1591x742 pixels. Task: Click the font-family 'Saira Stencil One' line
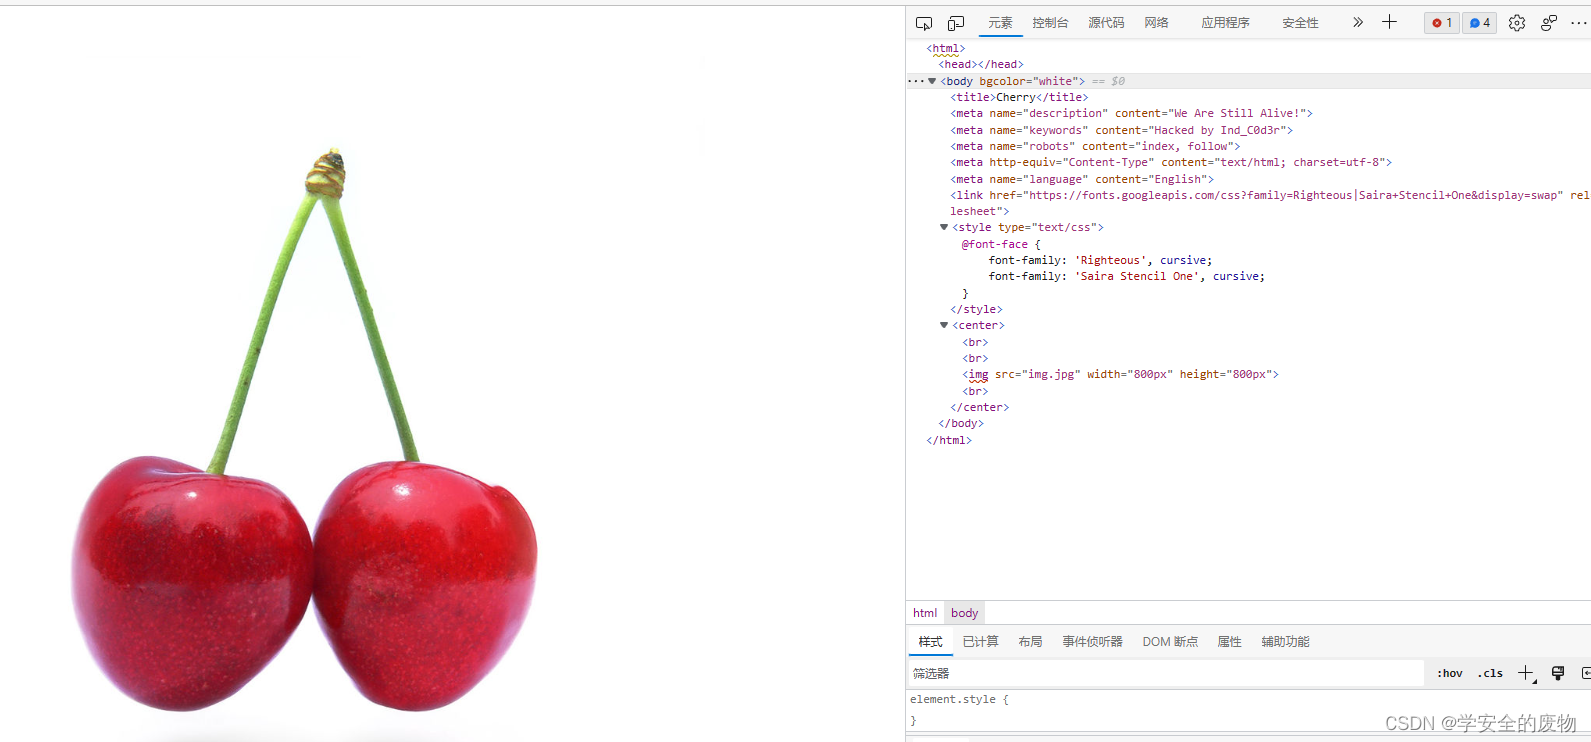pyautogui.click(x=1126, y=276)
